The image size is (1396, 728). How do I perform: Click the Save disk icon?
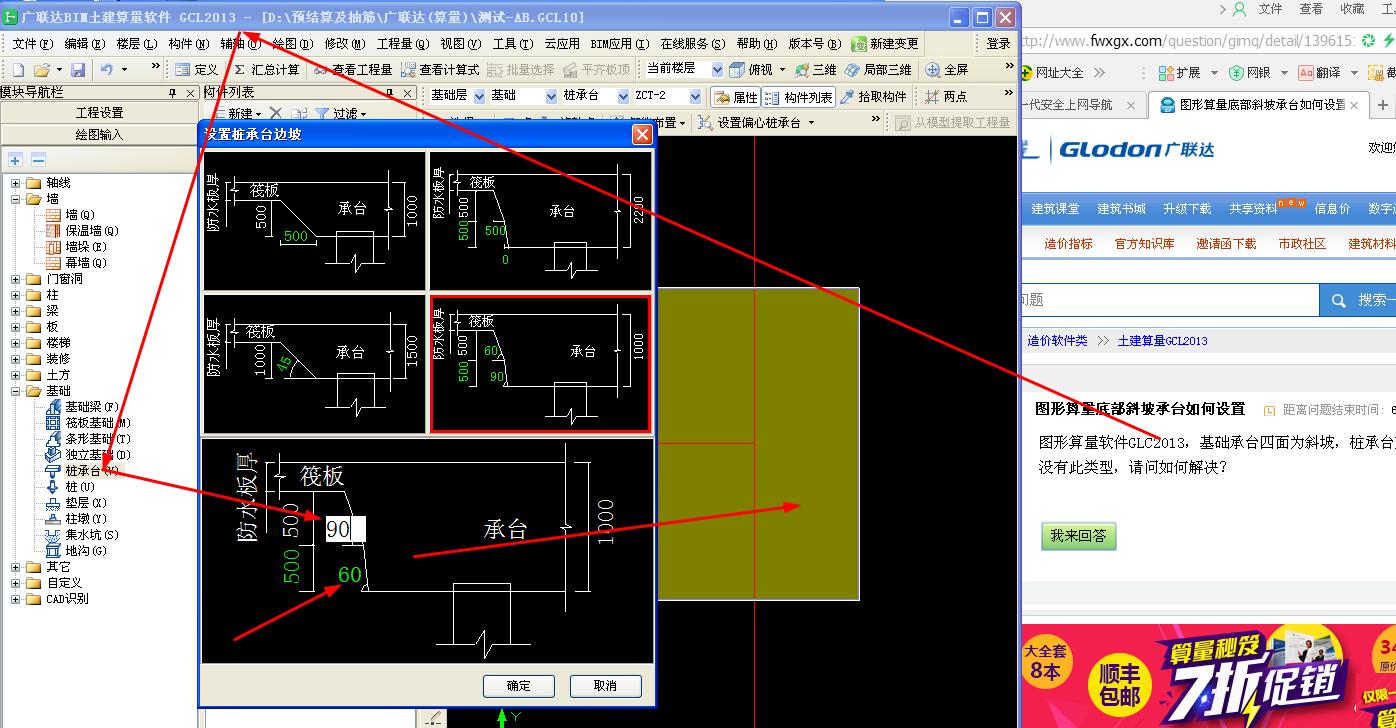pos(77,70)
